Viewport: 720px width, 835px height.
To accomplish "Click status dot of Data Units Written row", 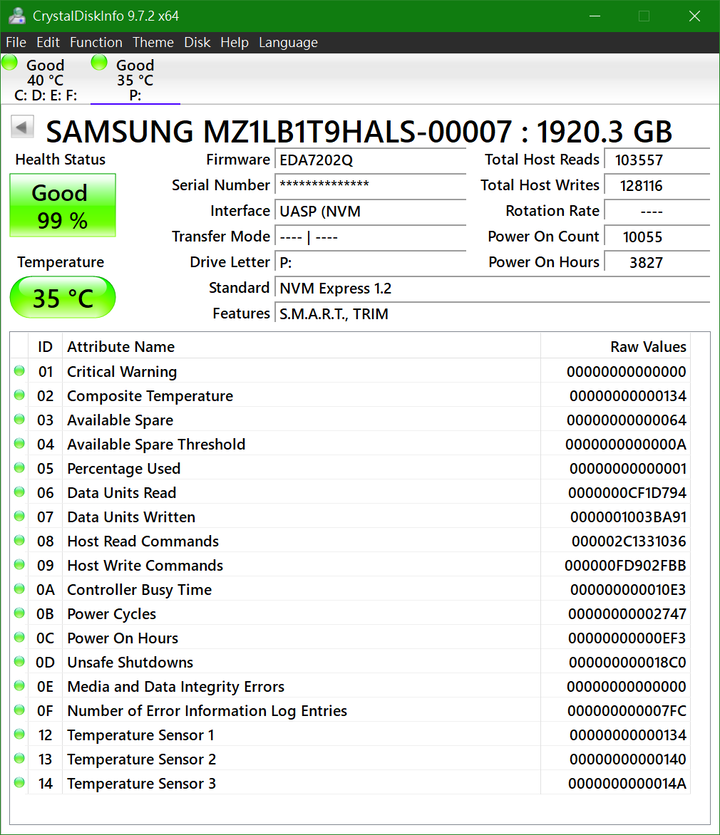I will coord(20,516).
